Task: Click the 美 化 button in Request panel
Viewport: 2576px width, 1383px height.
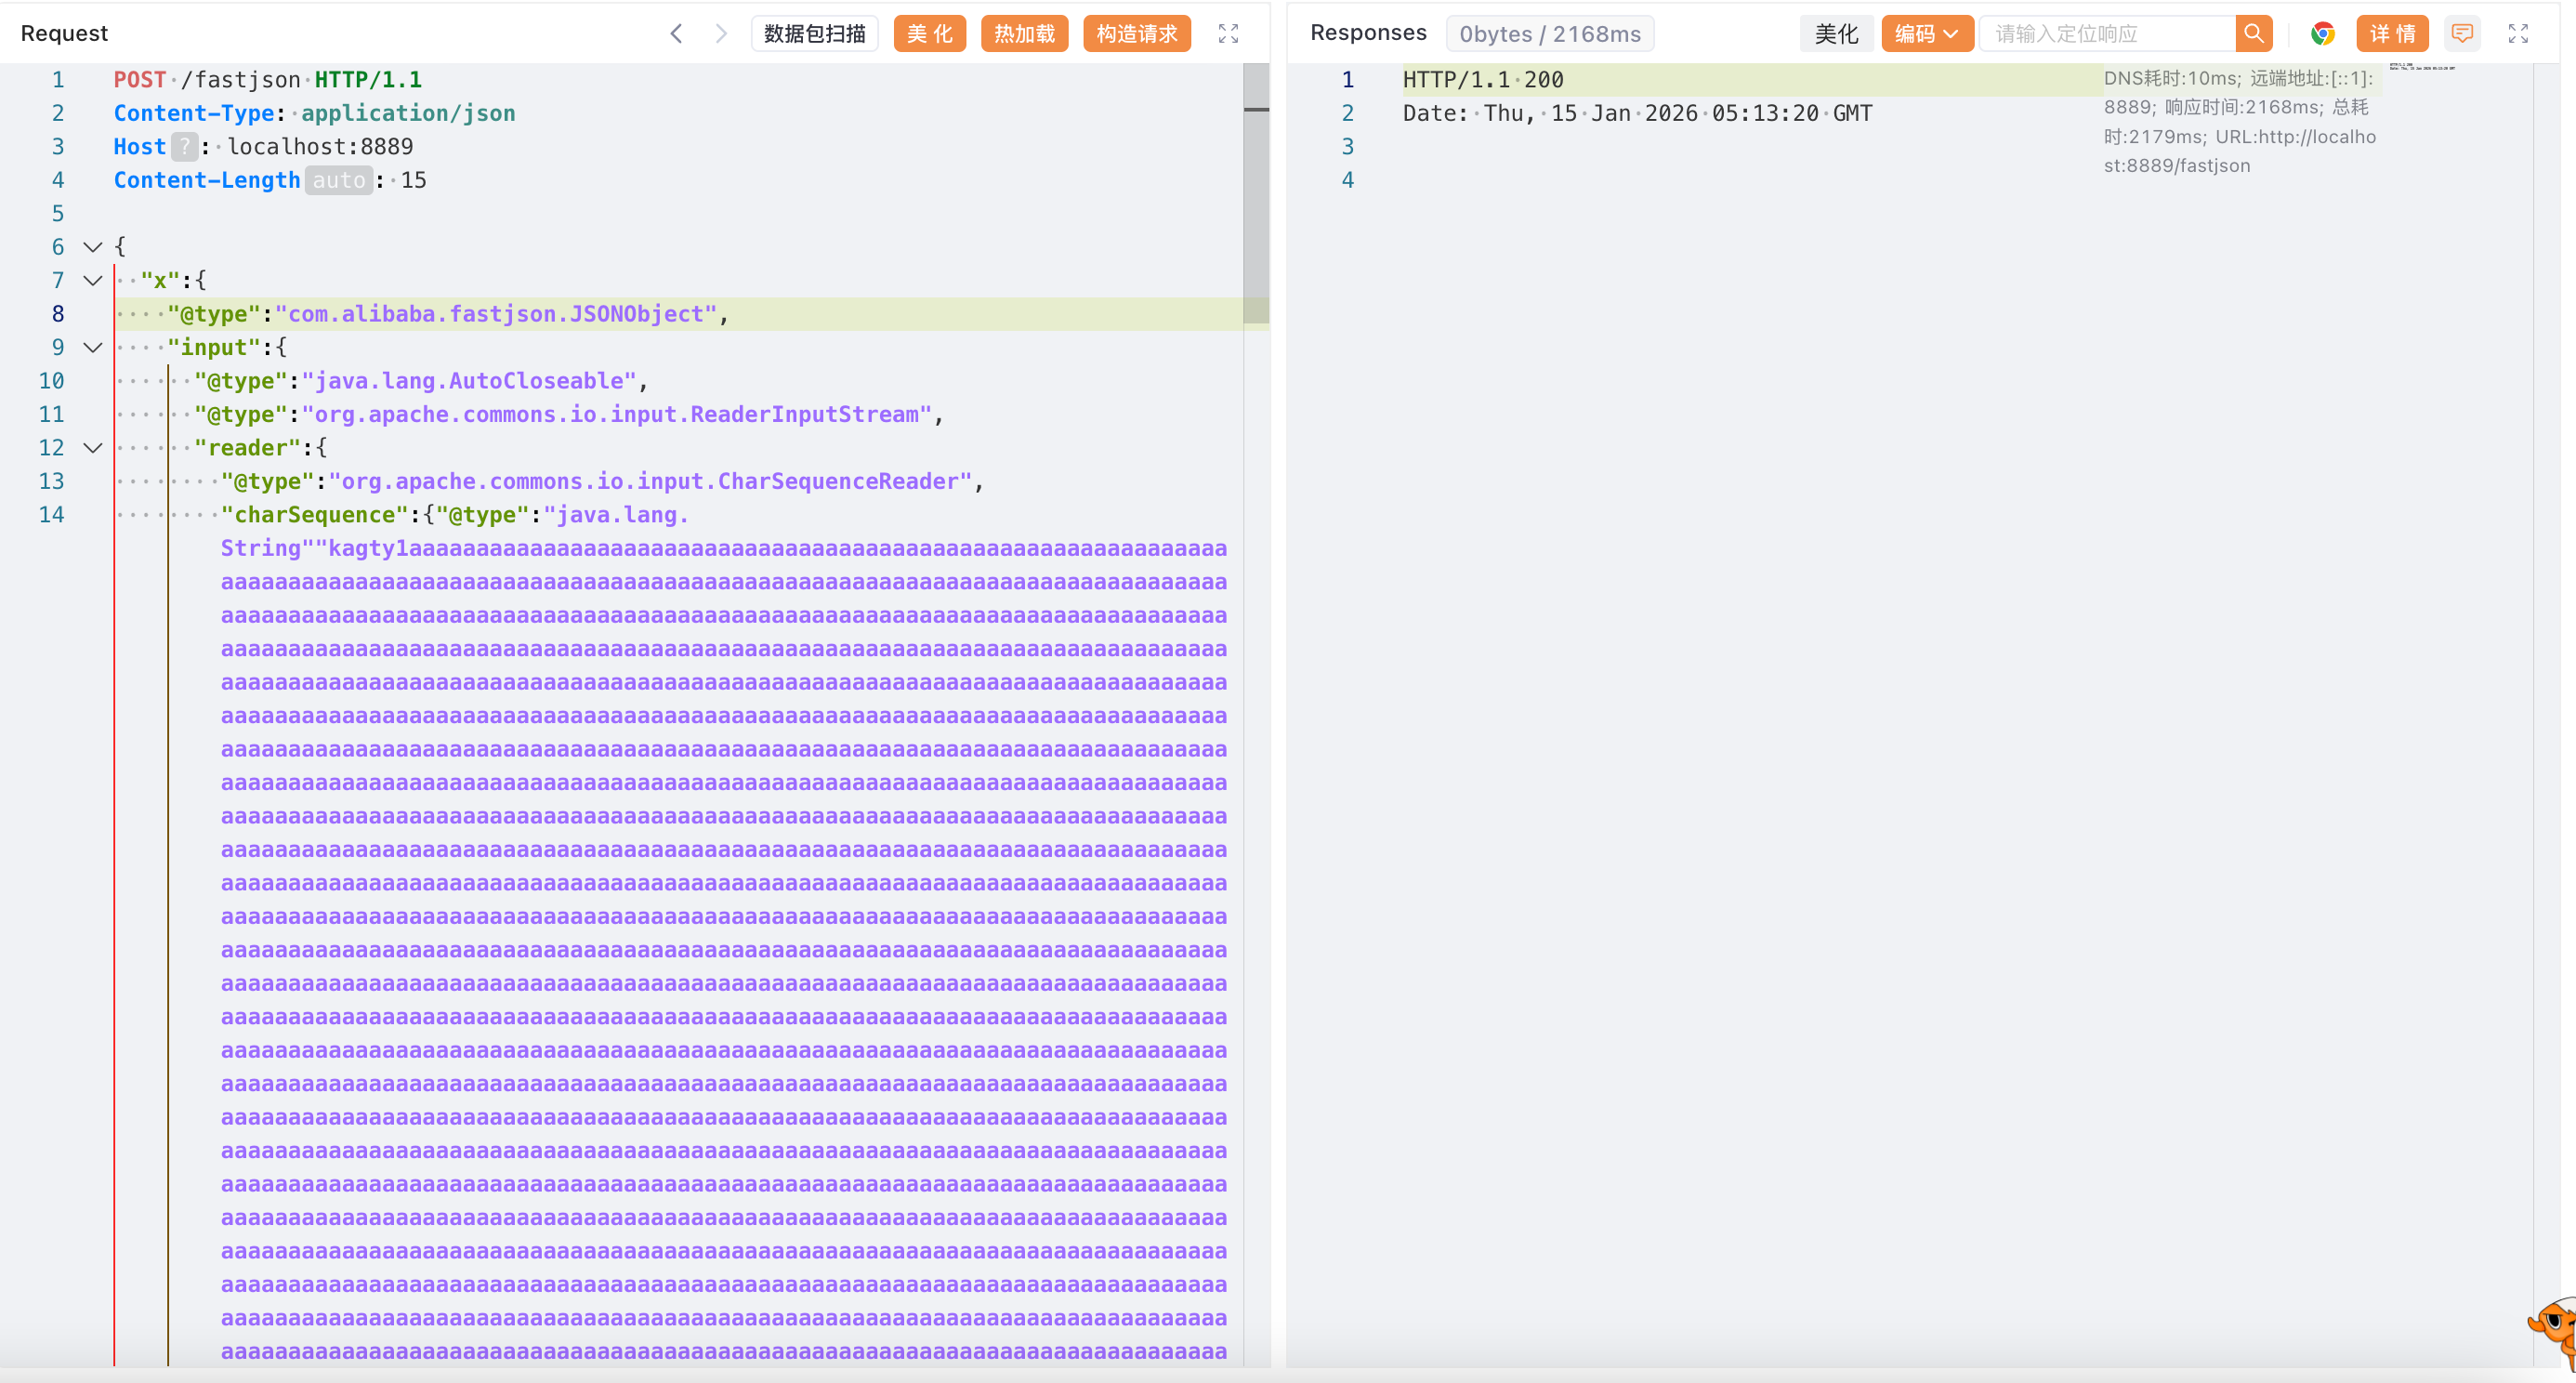Action: 929,34
